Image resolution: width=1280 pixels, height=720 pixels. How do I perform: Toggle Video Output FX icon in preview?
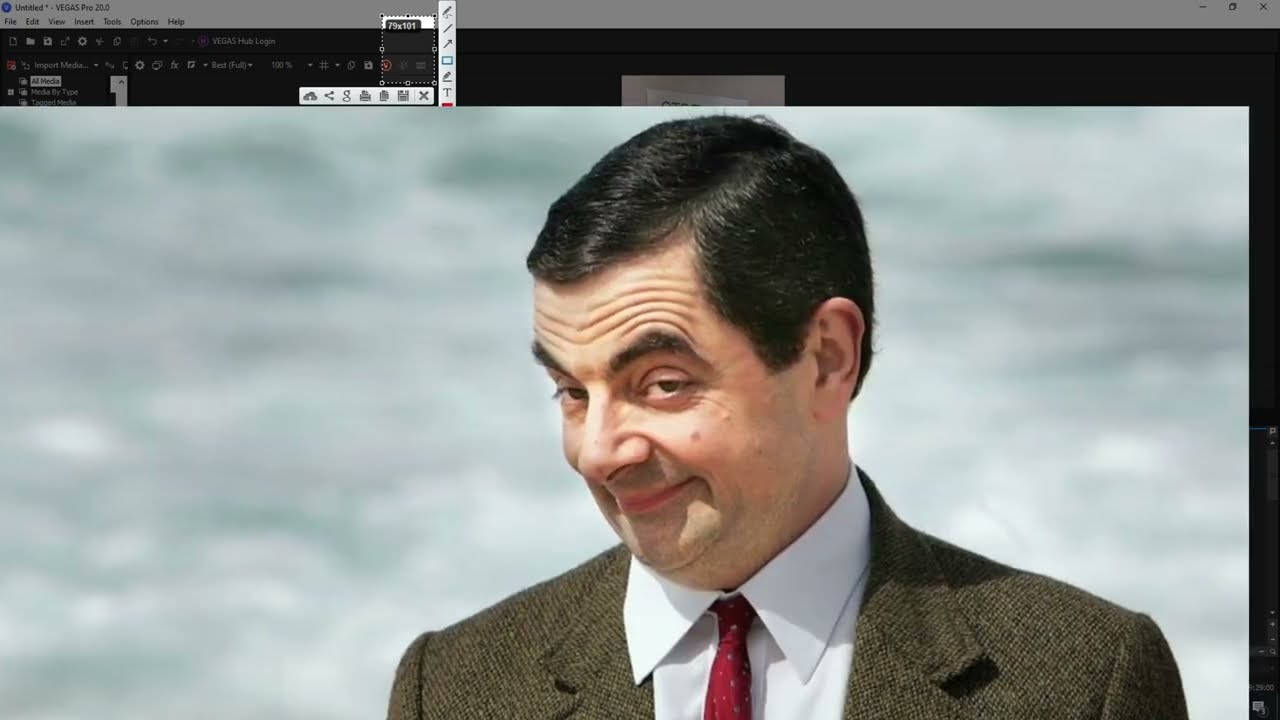coord(174,65)
